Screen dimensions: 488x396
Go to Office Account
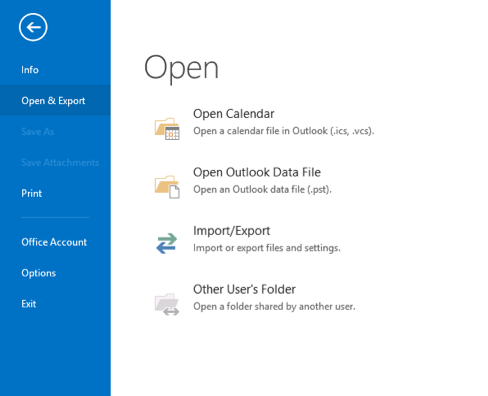click(x=55, y=242)
